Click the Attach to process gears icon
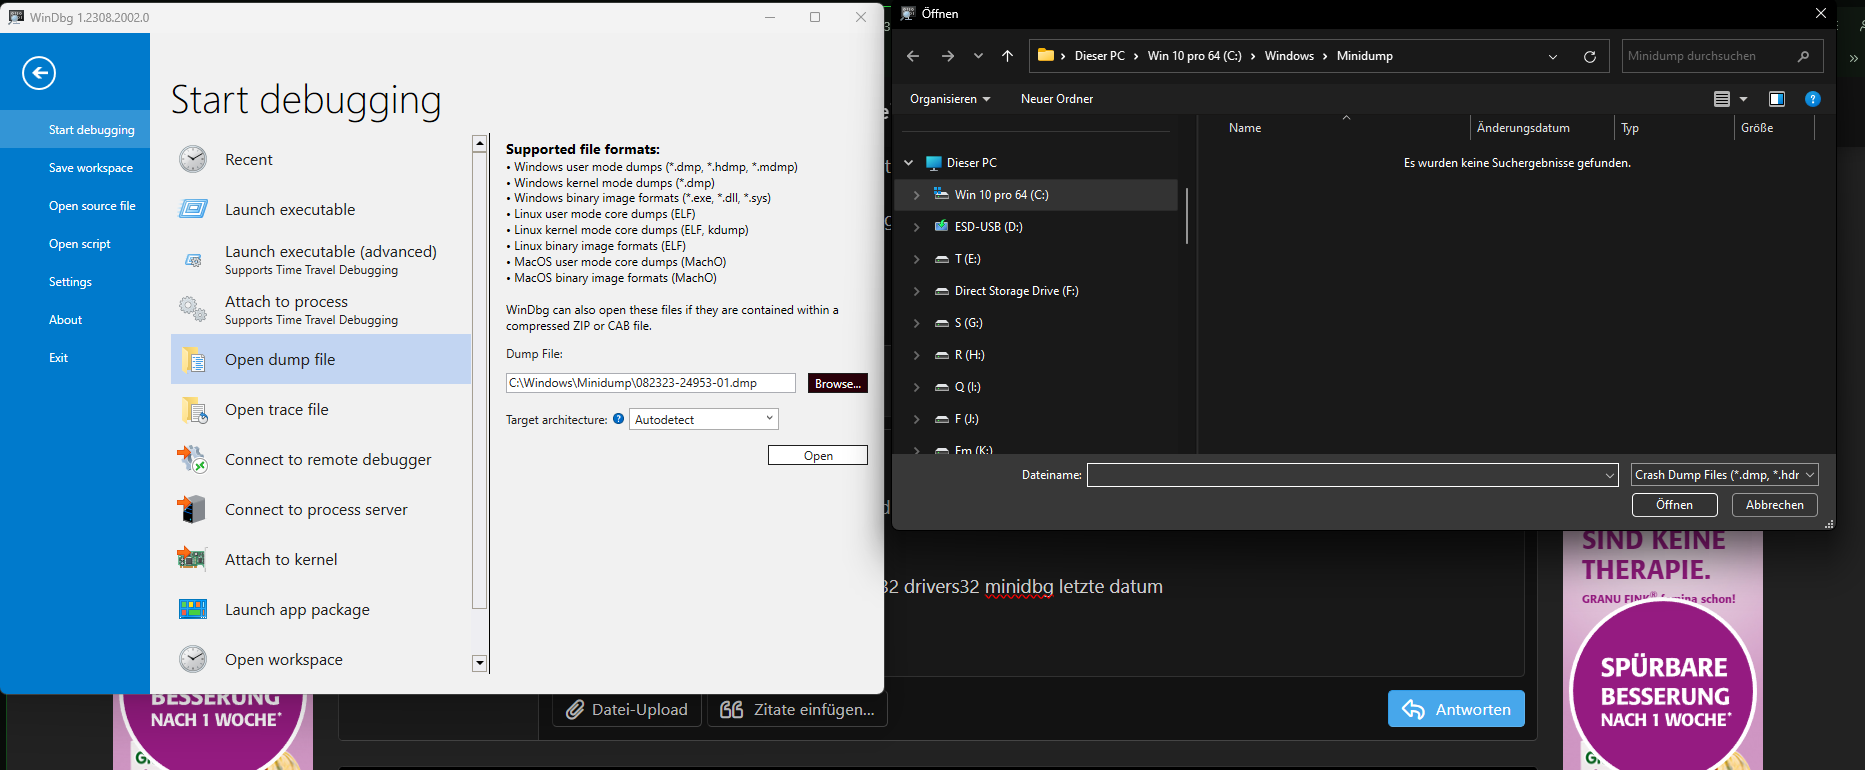Screen dimensions: 1865x770 [193, 309]
